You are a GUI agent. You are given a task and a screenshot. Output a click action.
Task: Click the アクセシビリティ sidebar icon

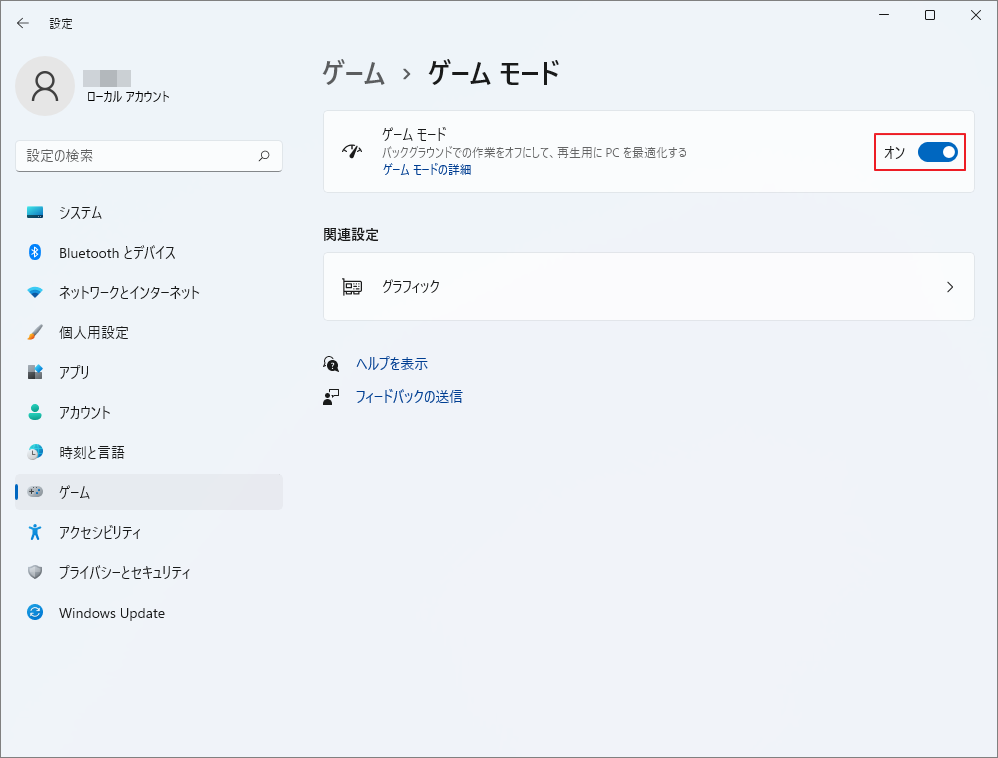35,532
